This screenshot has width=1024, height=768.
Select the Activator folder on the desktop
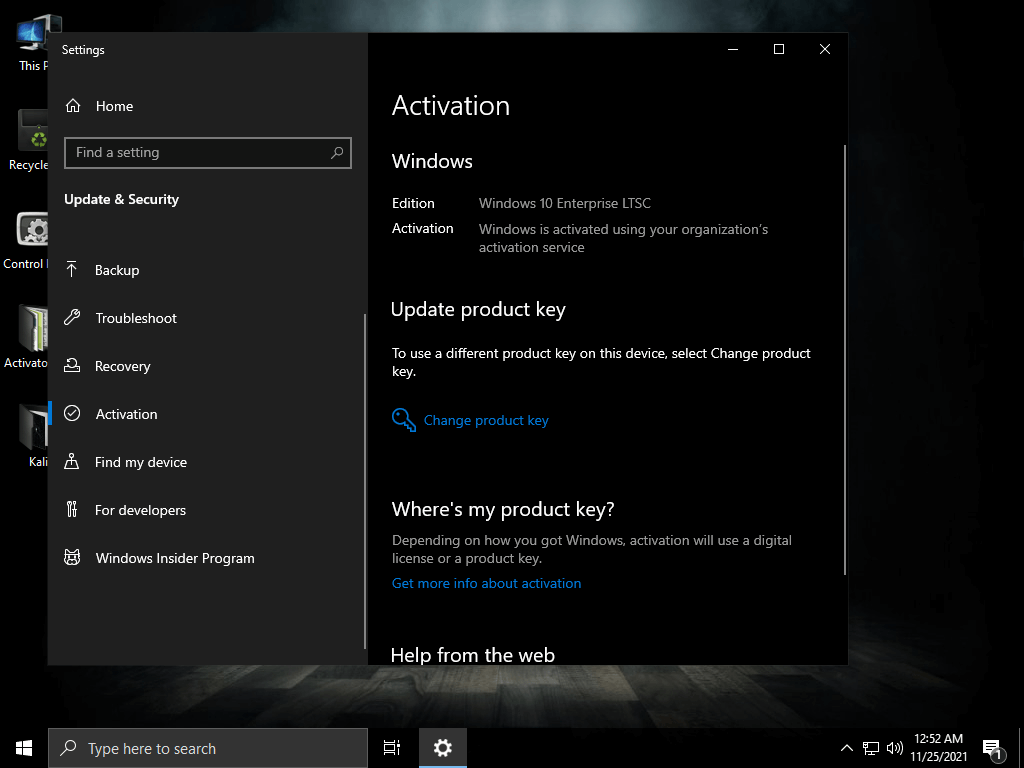pyautogui.click(x=26, y=337)
